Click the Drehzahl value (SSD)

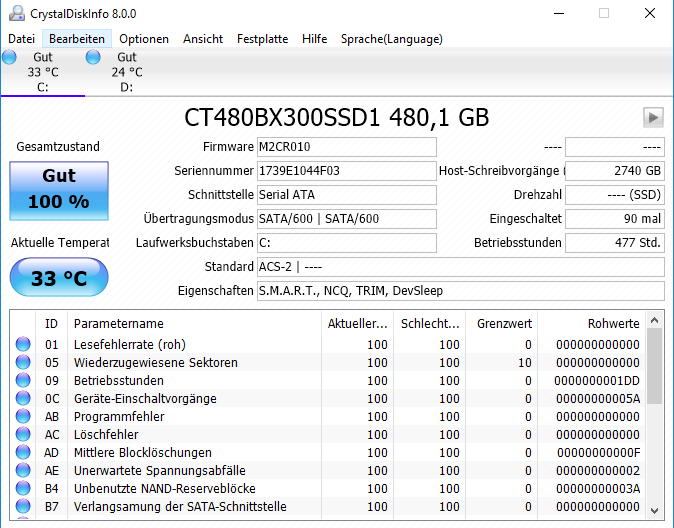click(x=615, y=195)
